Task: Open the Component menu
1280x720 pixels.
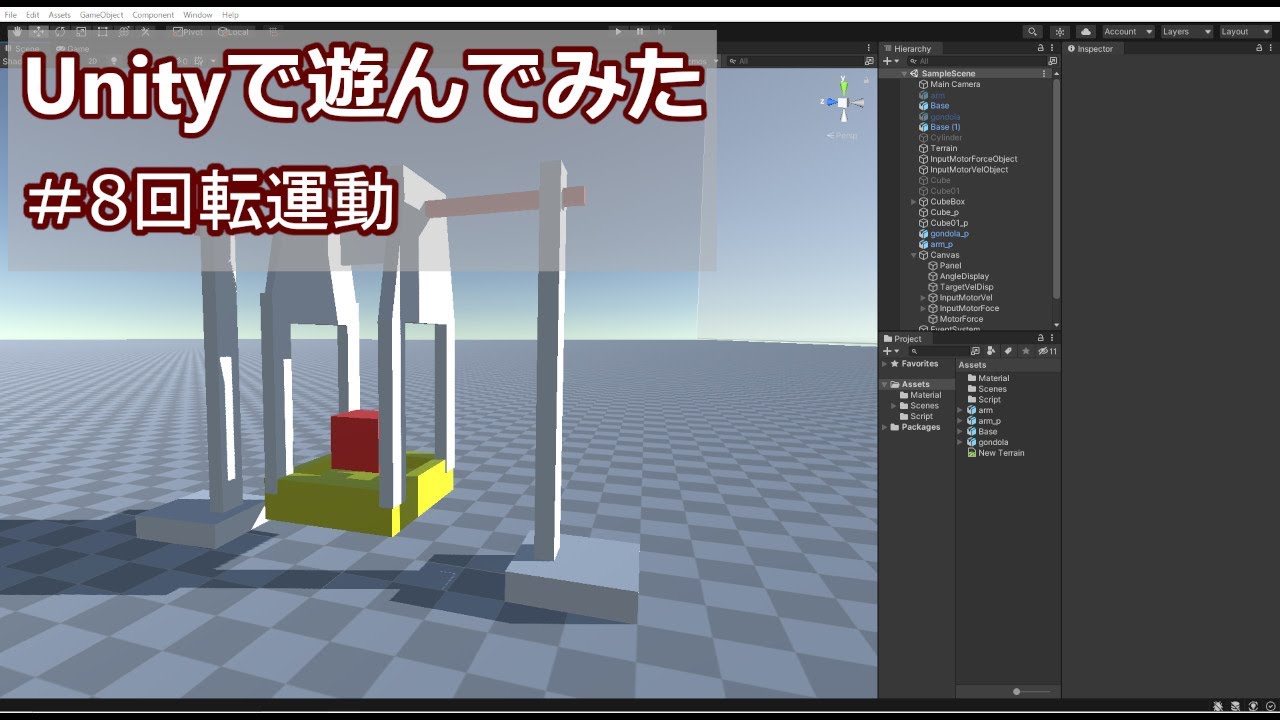Action: click(x=153, y=15)
